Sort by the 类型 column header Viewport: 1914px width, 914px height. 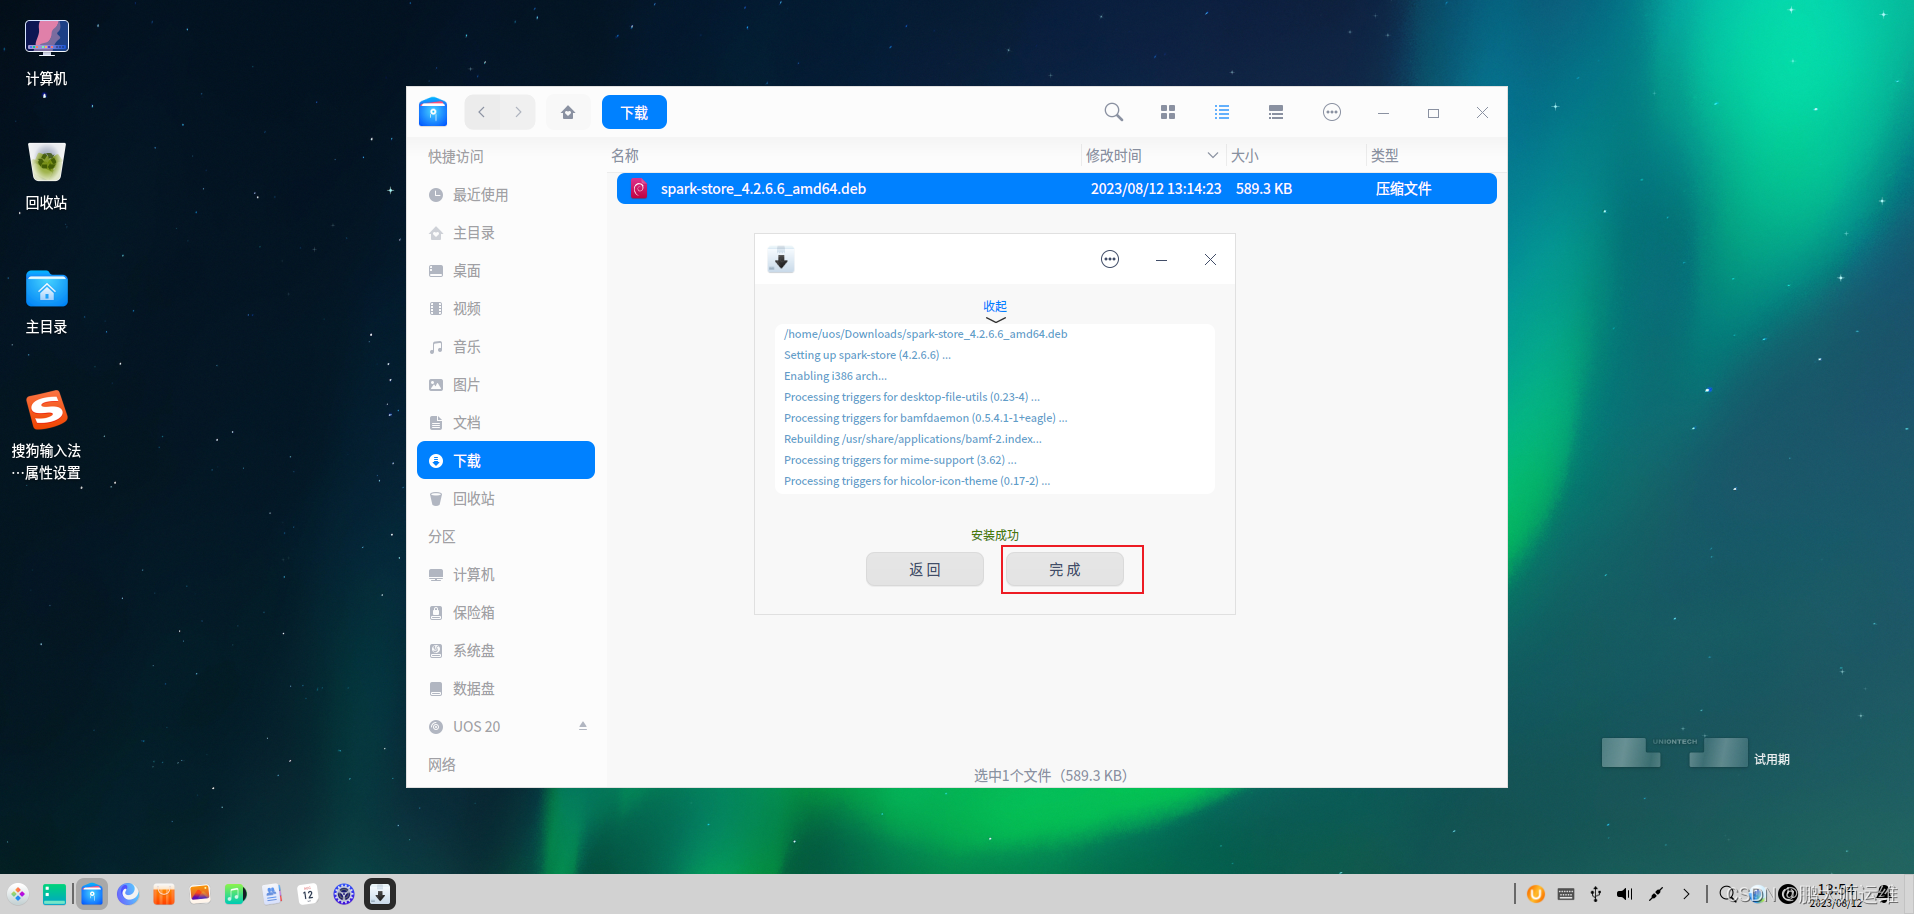pyautogui.click(x=1385, y=156)
